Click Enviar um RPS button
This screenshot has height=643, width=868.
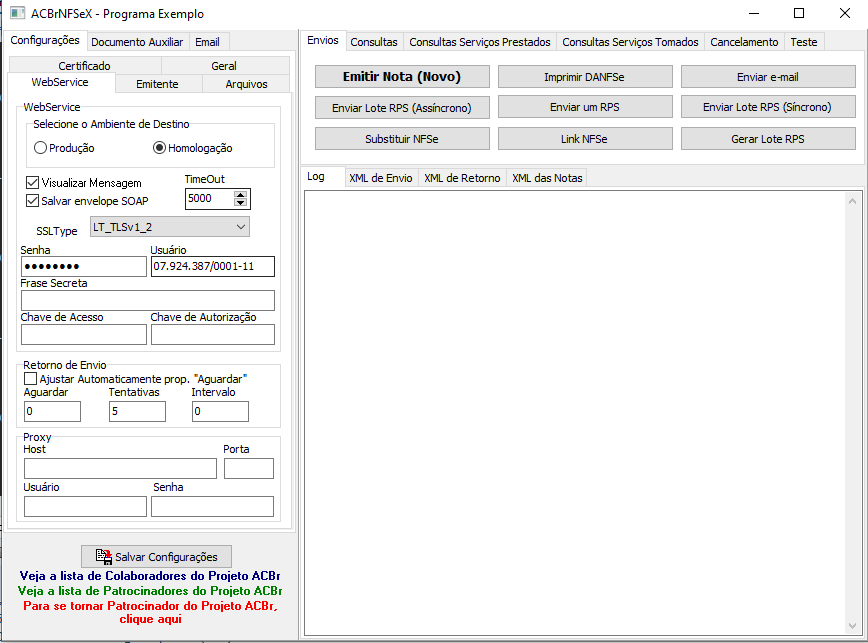[x=585, y=107]
